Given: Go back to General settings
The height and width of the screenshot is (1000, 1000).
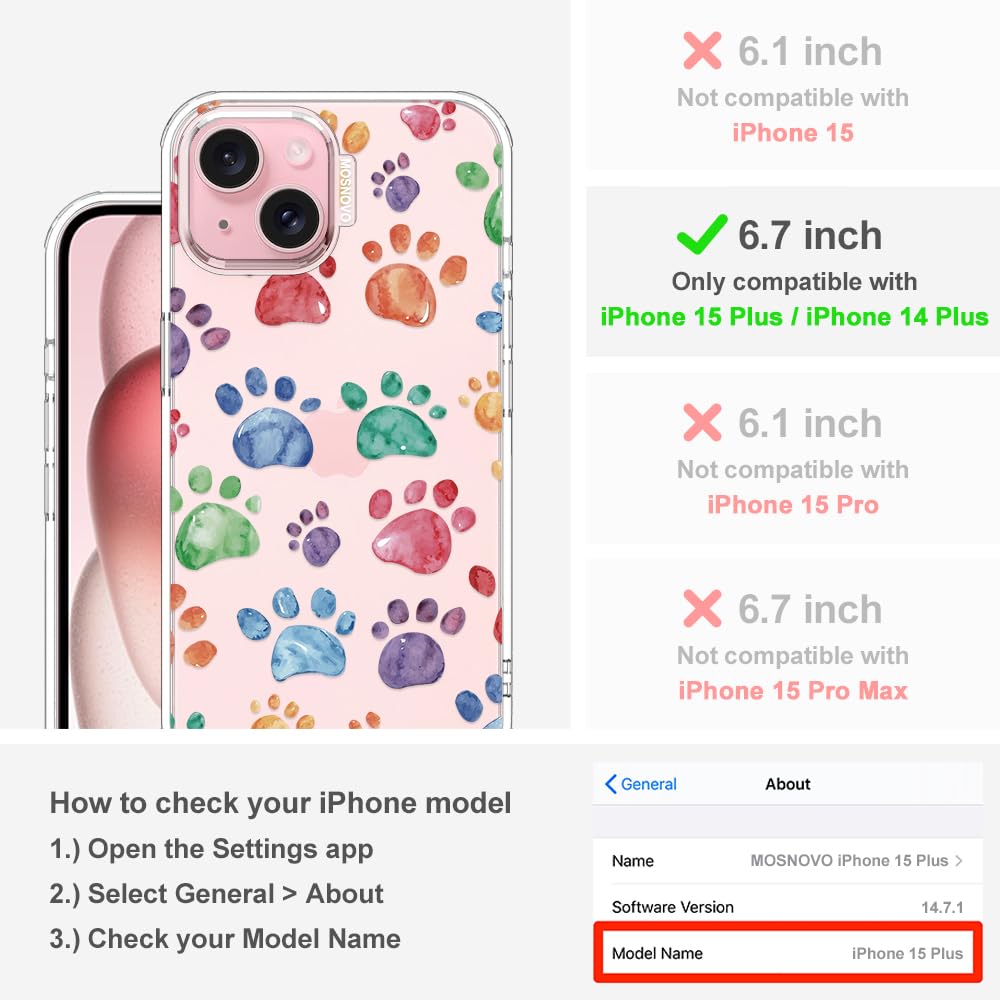Looking at the screenshot, I should pyautogui.click(x=641, y=784).
